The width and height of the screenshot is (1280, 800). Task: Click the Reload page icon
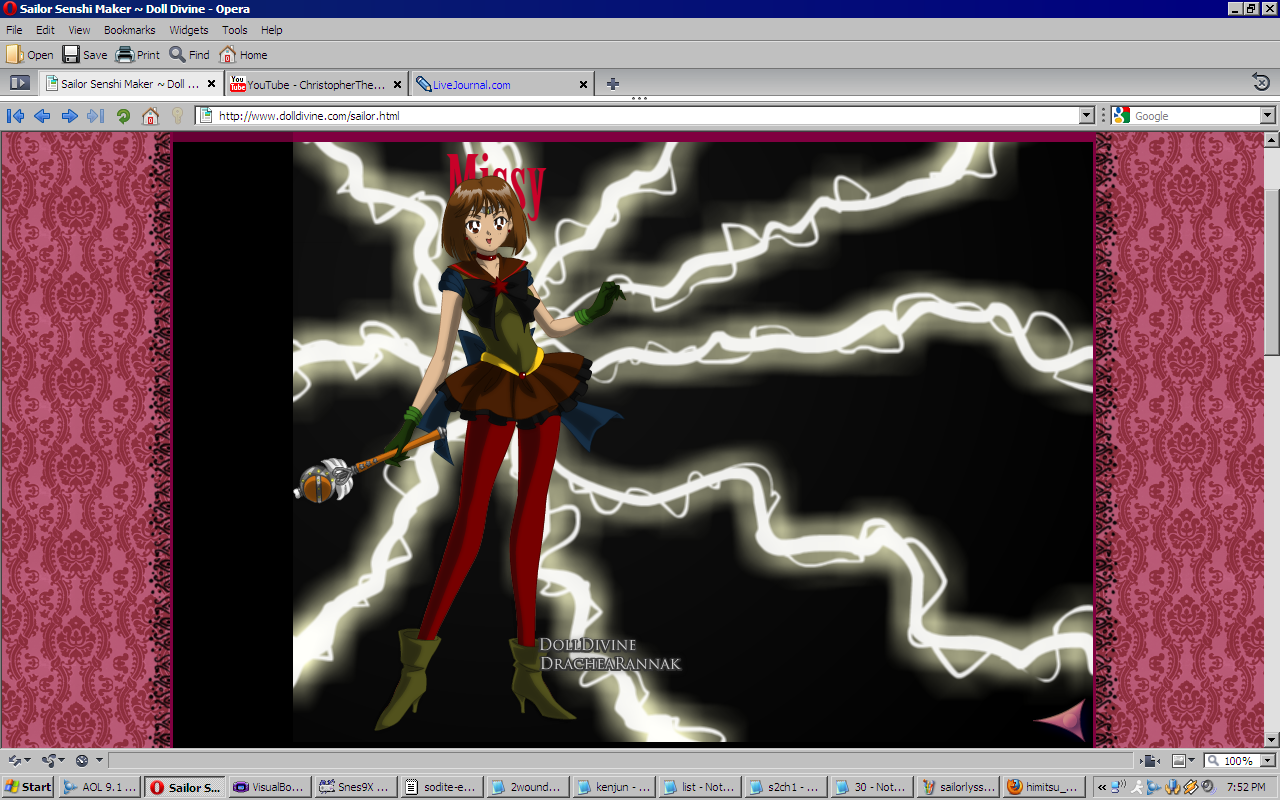point(123,116)
